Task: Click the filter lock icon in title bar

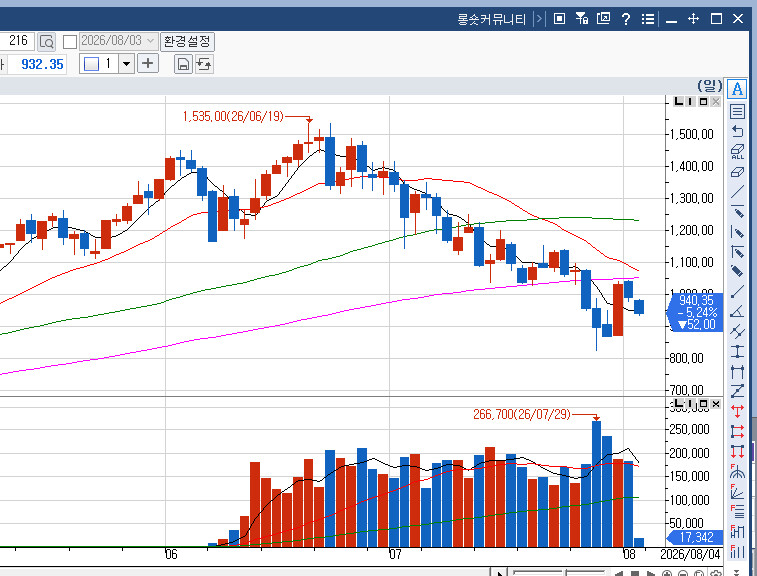Action: tap(582, 19)
